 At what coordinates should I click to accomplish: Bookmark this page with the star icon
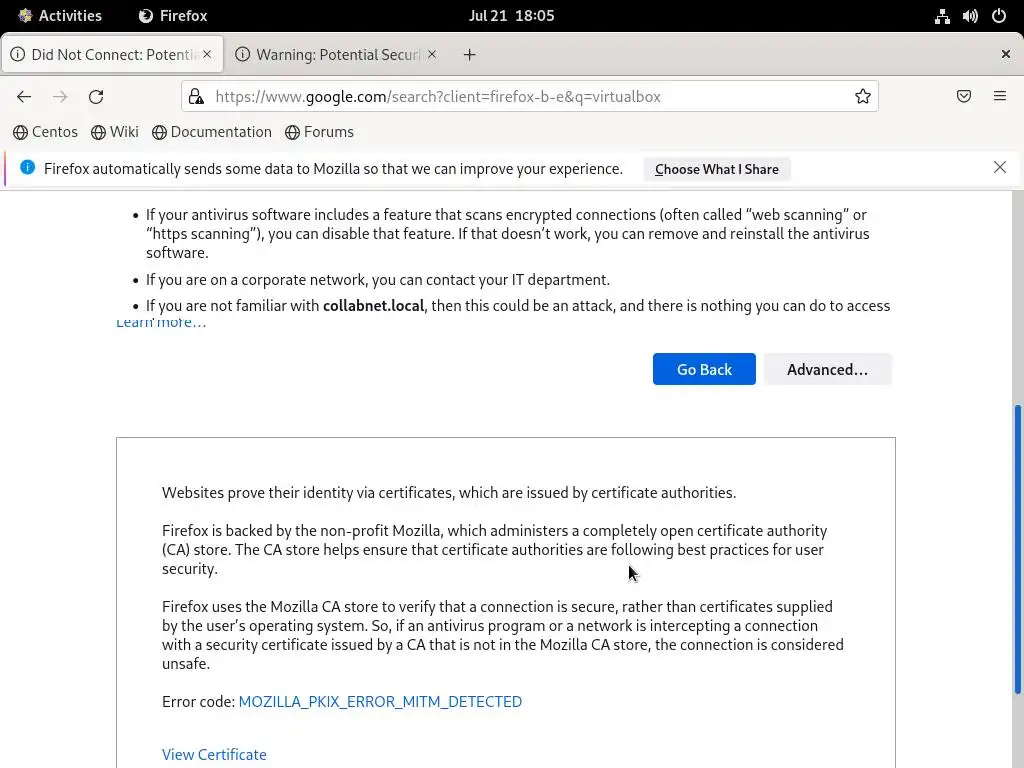(863, 97)
